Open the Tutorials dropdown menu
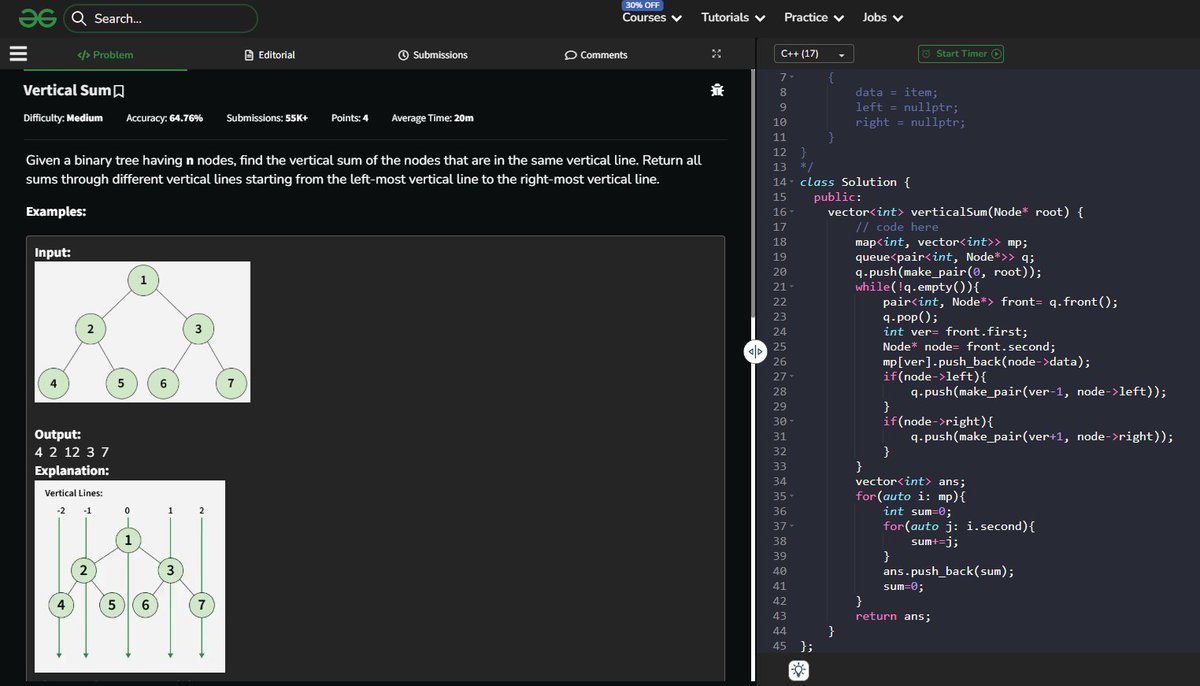 (733, 17)
